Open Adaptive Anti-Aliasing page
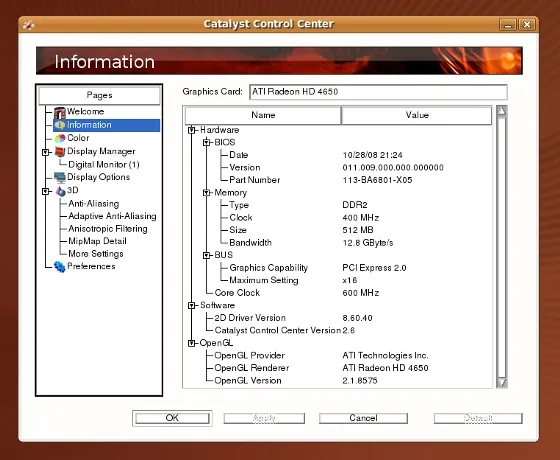 pyautogui.click(x=112, y=216)
